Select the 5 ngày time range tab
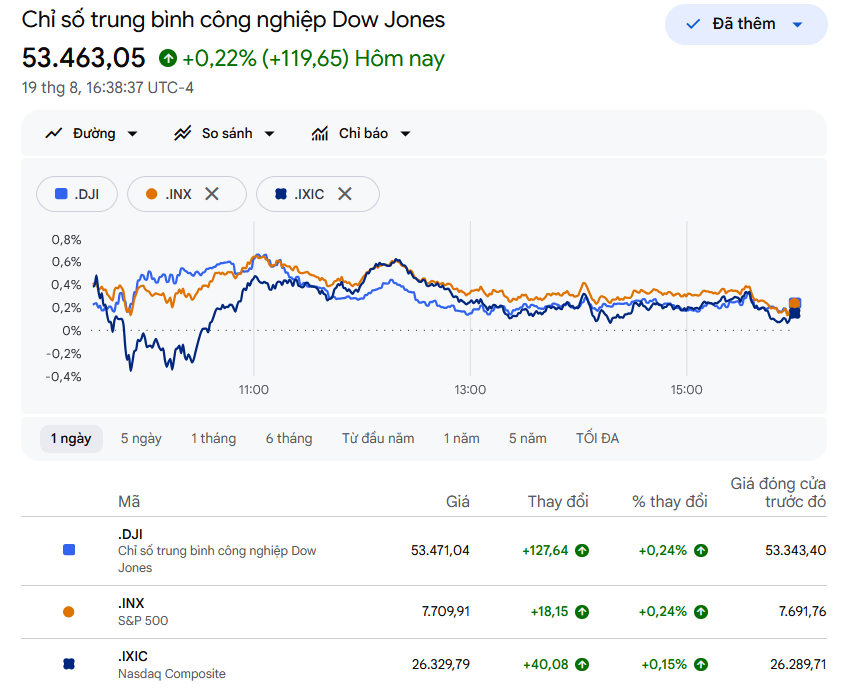This screenshot has width=847, height=698. tap(141, 438)
